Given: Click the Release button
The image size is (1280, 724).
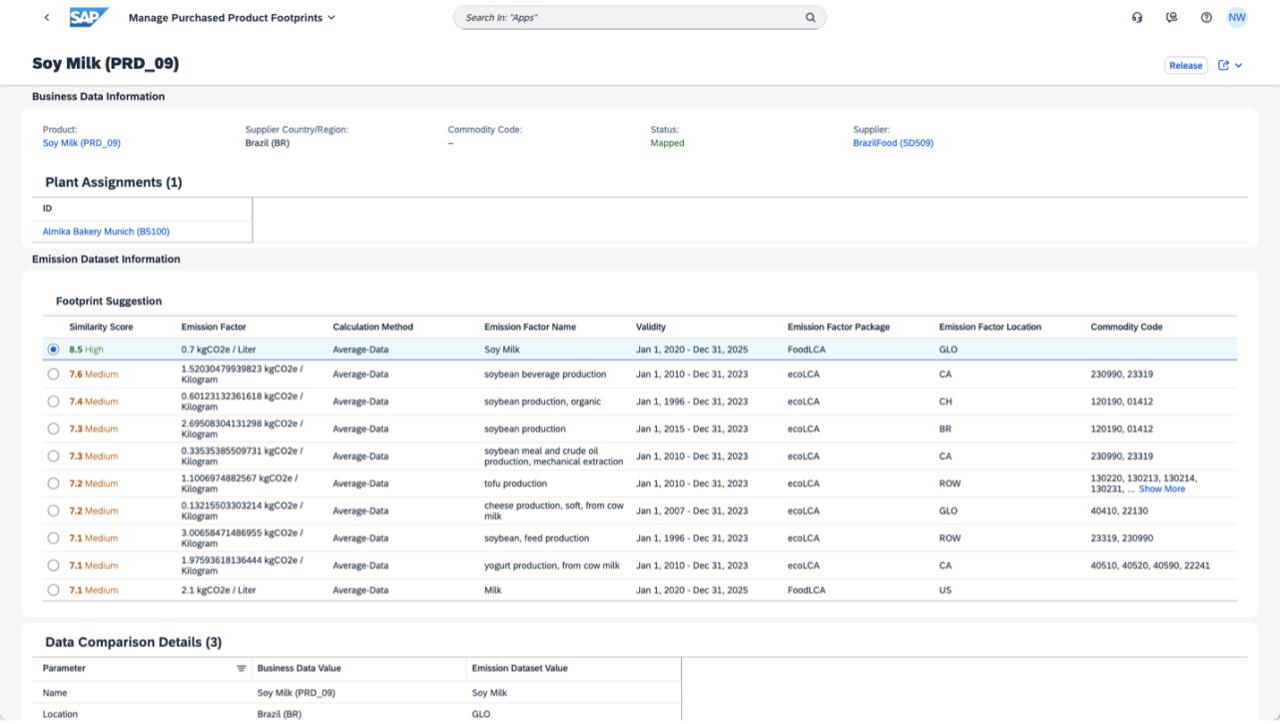Looking at the screenshot, I should pyautogui.click(x=1186, y=65).
